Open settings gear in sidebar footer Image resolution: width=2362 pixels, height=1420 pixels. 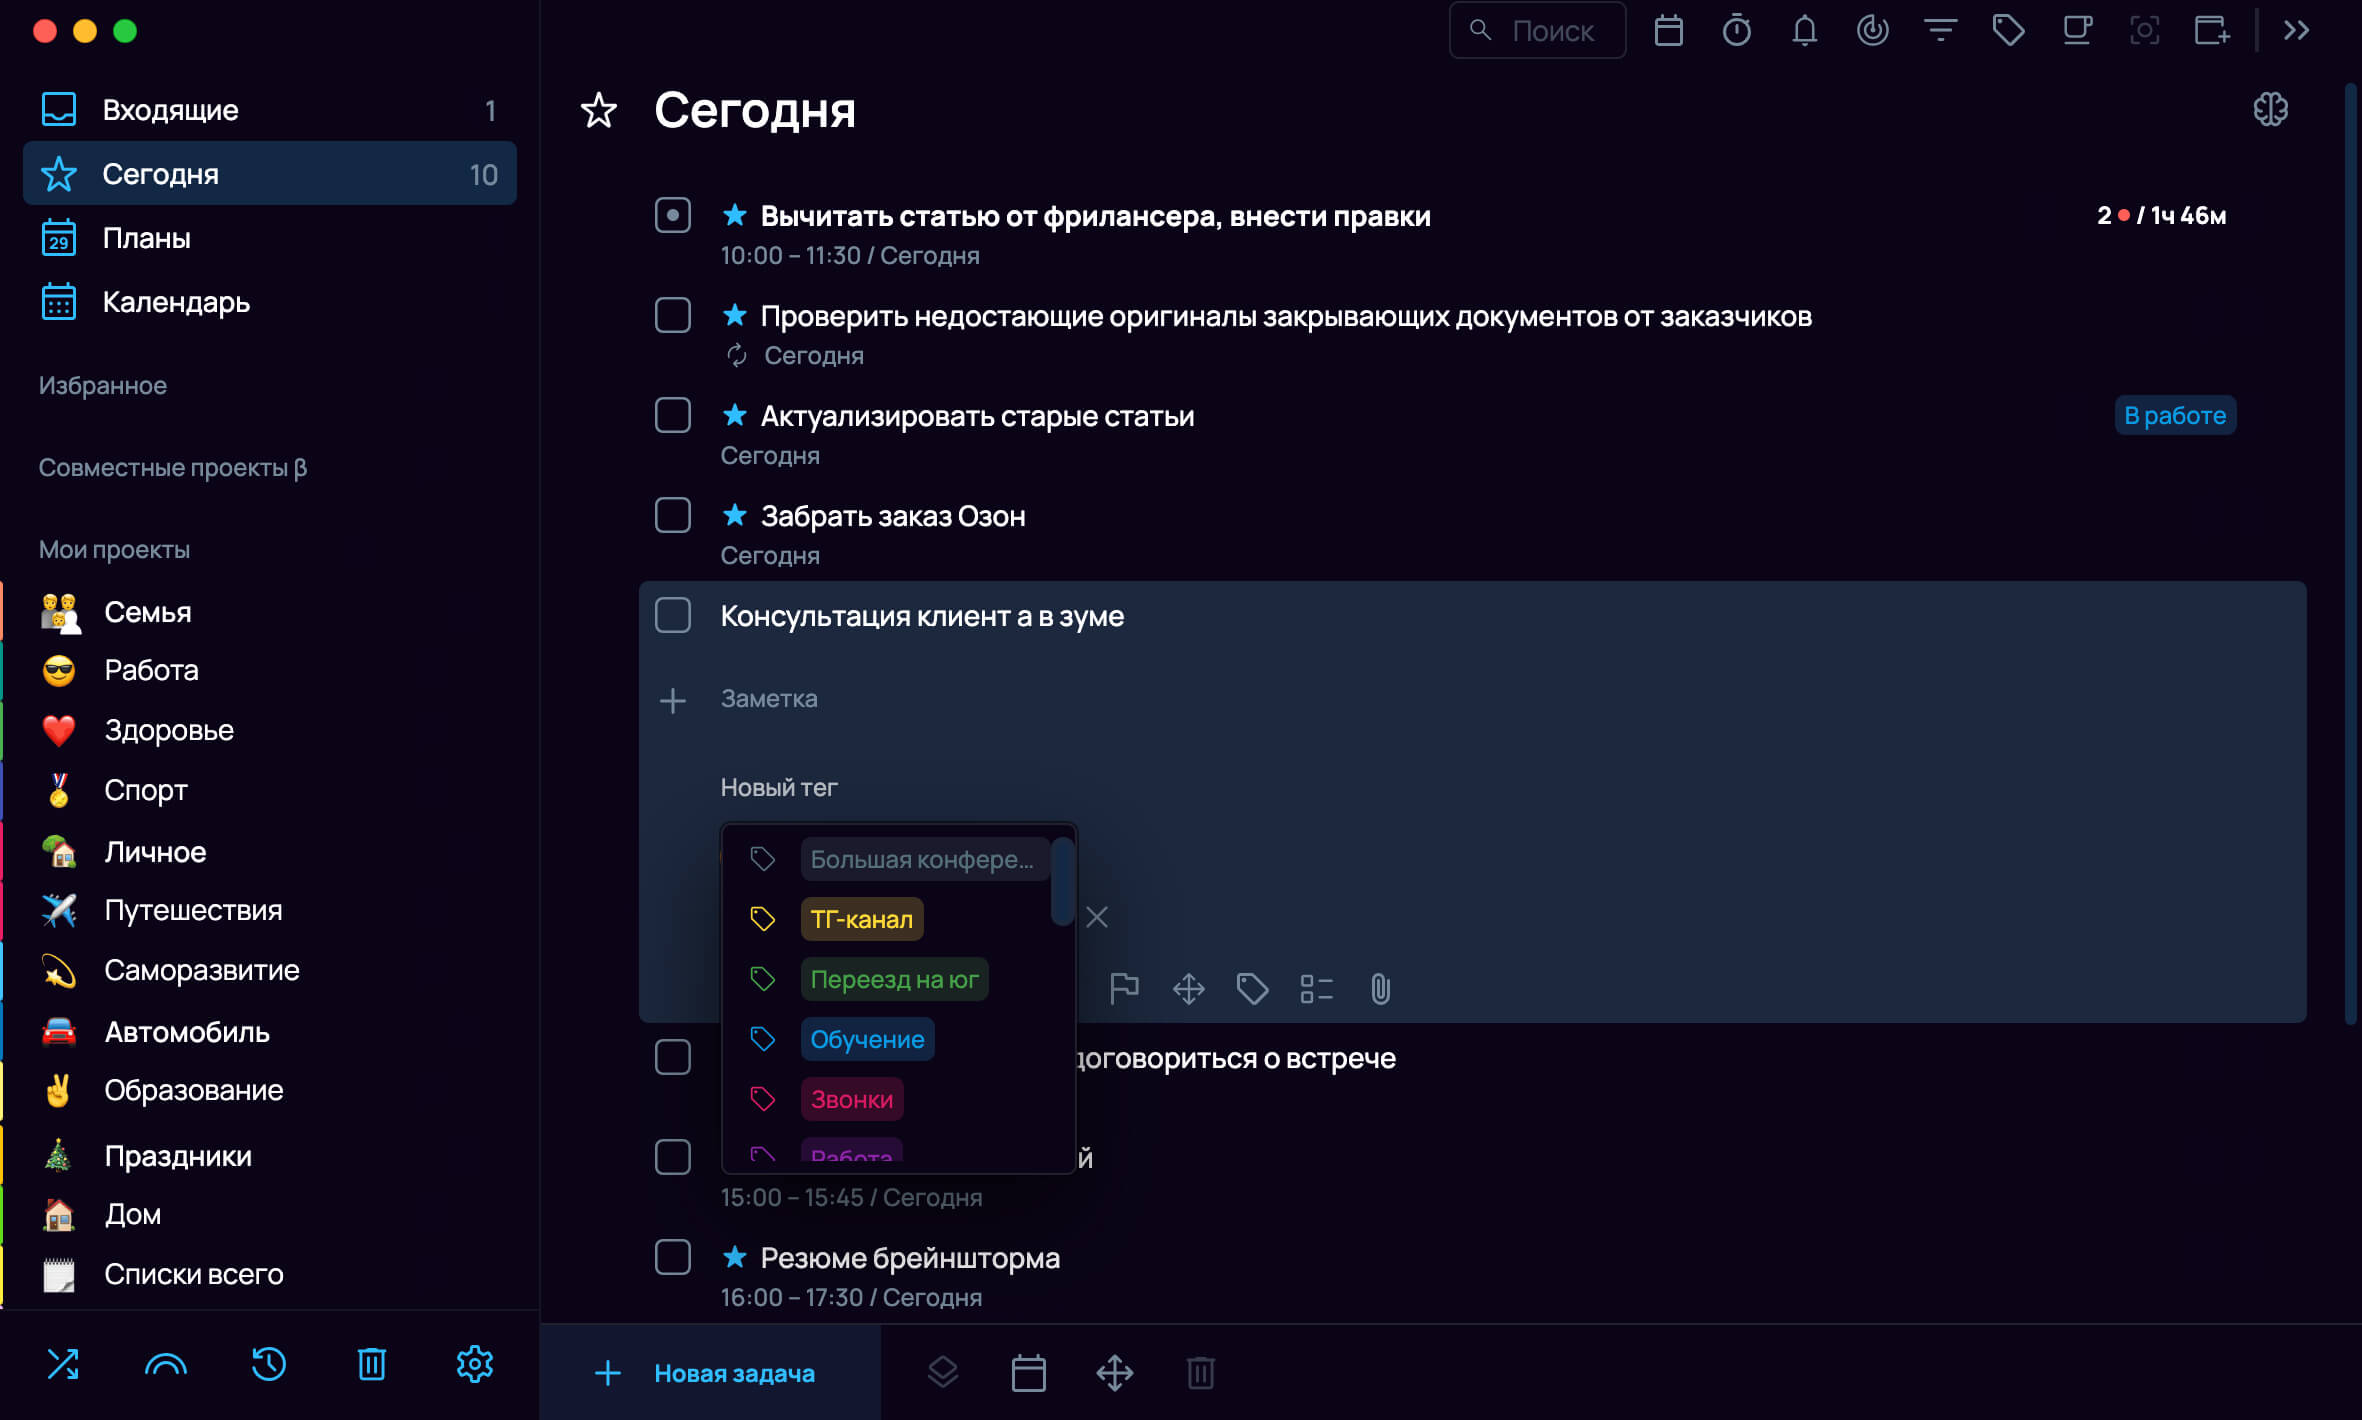475,1364
